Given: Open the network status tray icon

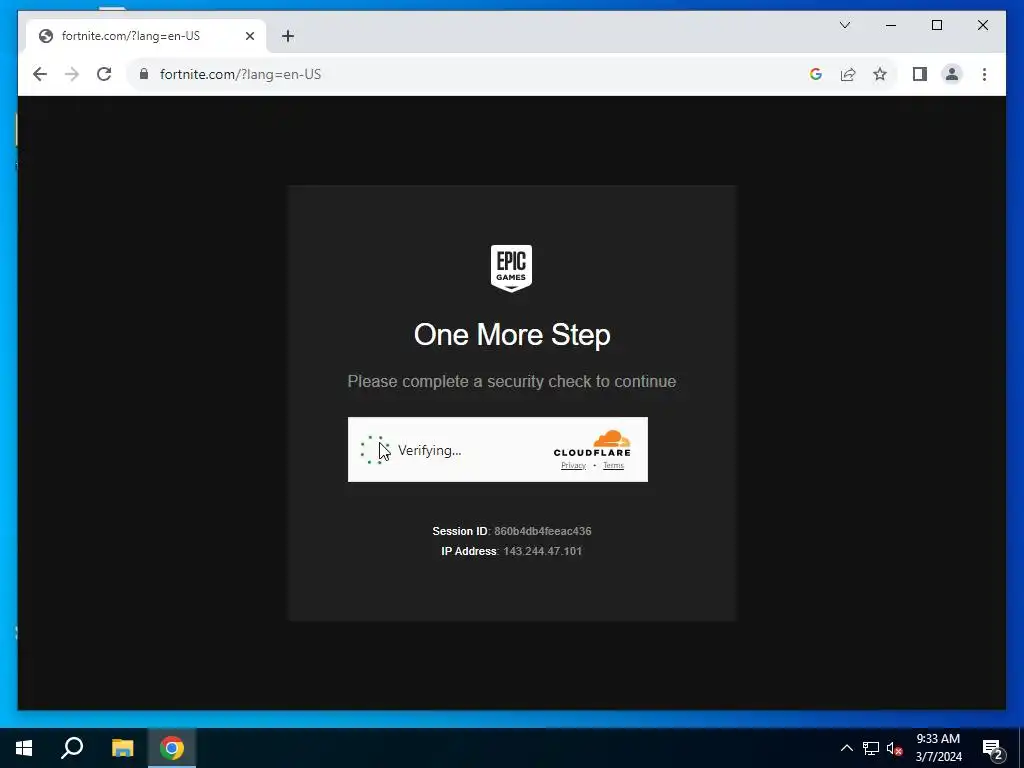Looking at the screenshot, I should click(x=871, y=748).
